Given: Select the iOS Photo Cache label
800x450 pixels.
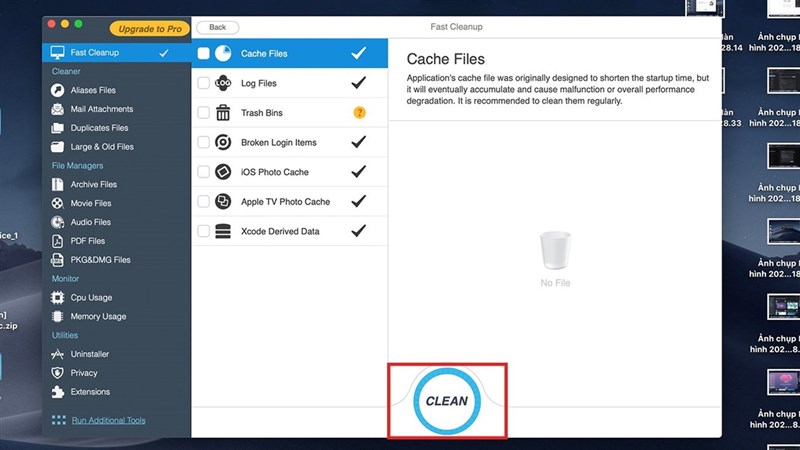Looking at the screenshot, I should point(274,172).
